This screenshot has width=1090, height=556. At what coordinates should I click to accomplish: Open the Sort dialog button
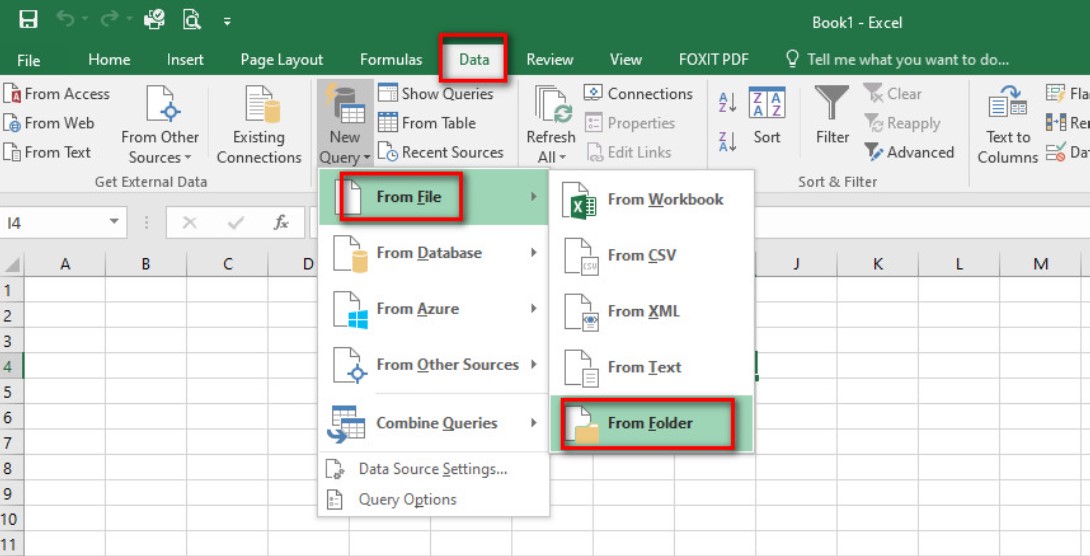(x=767, y=115)
